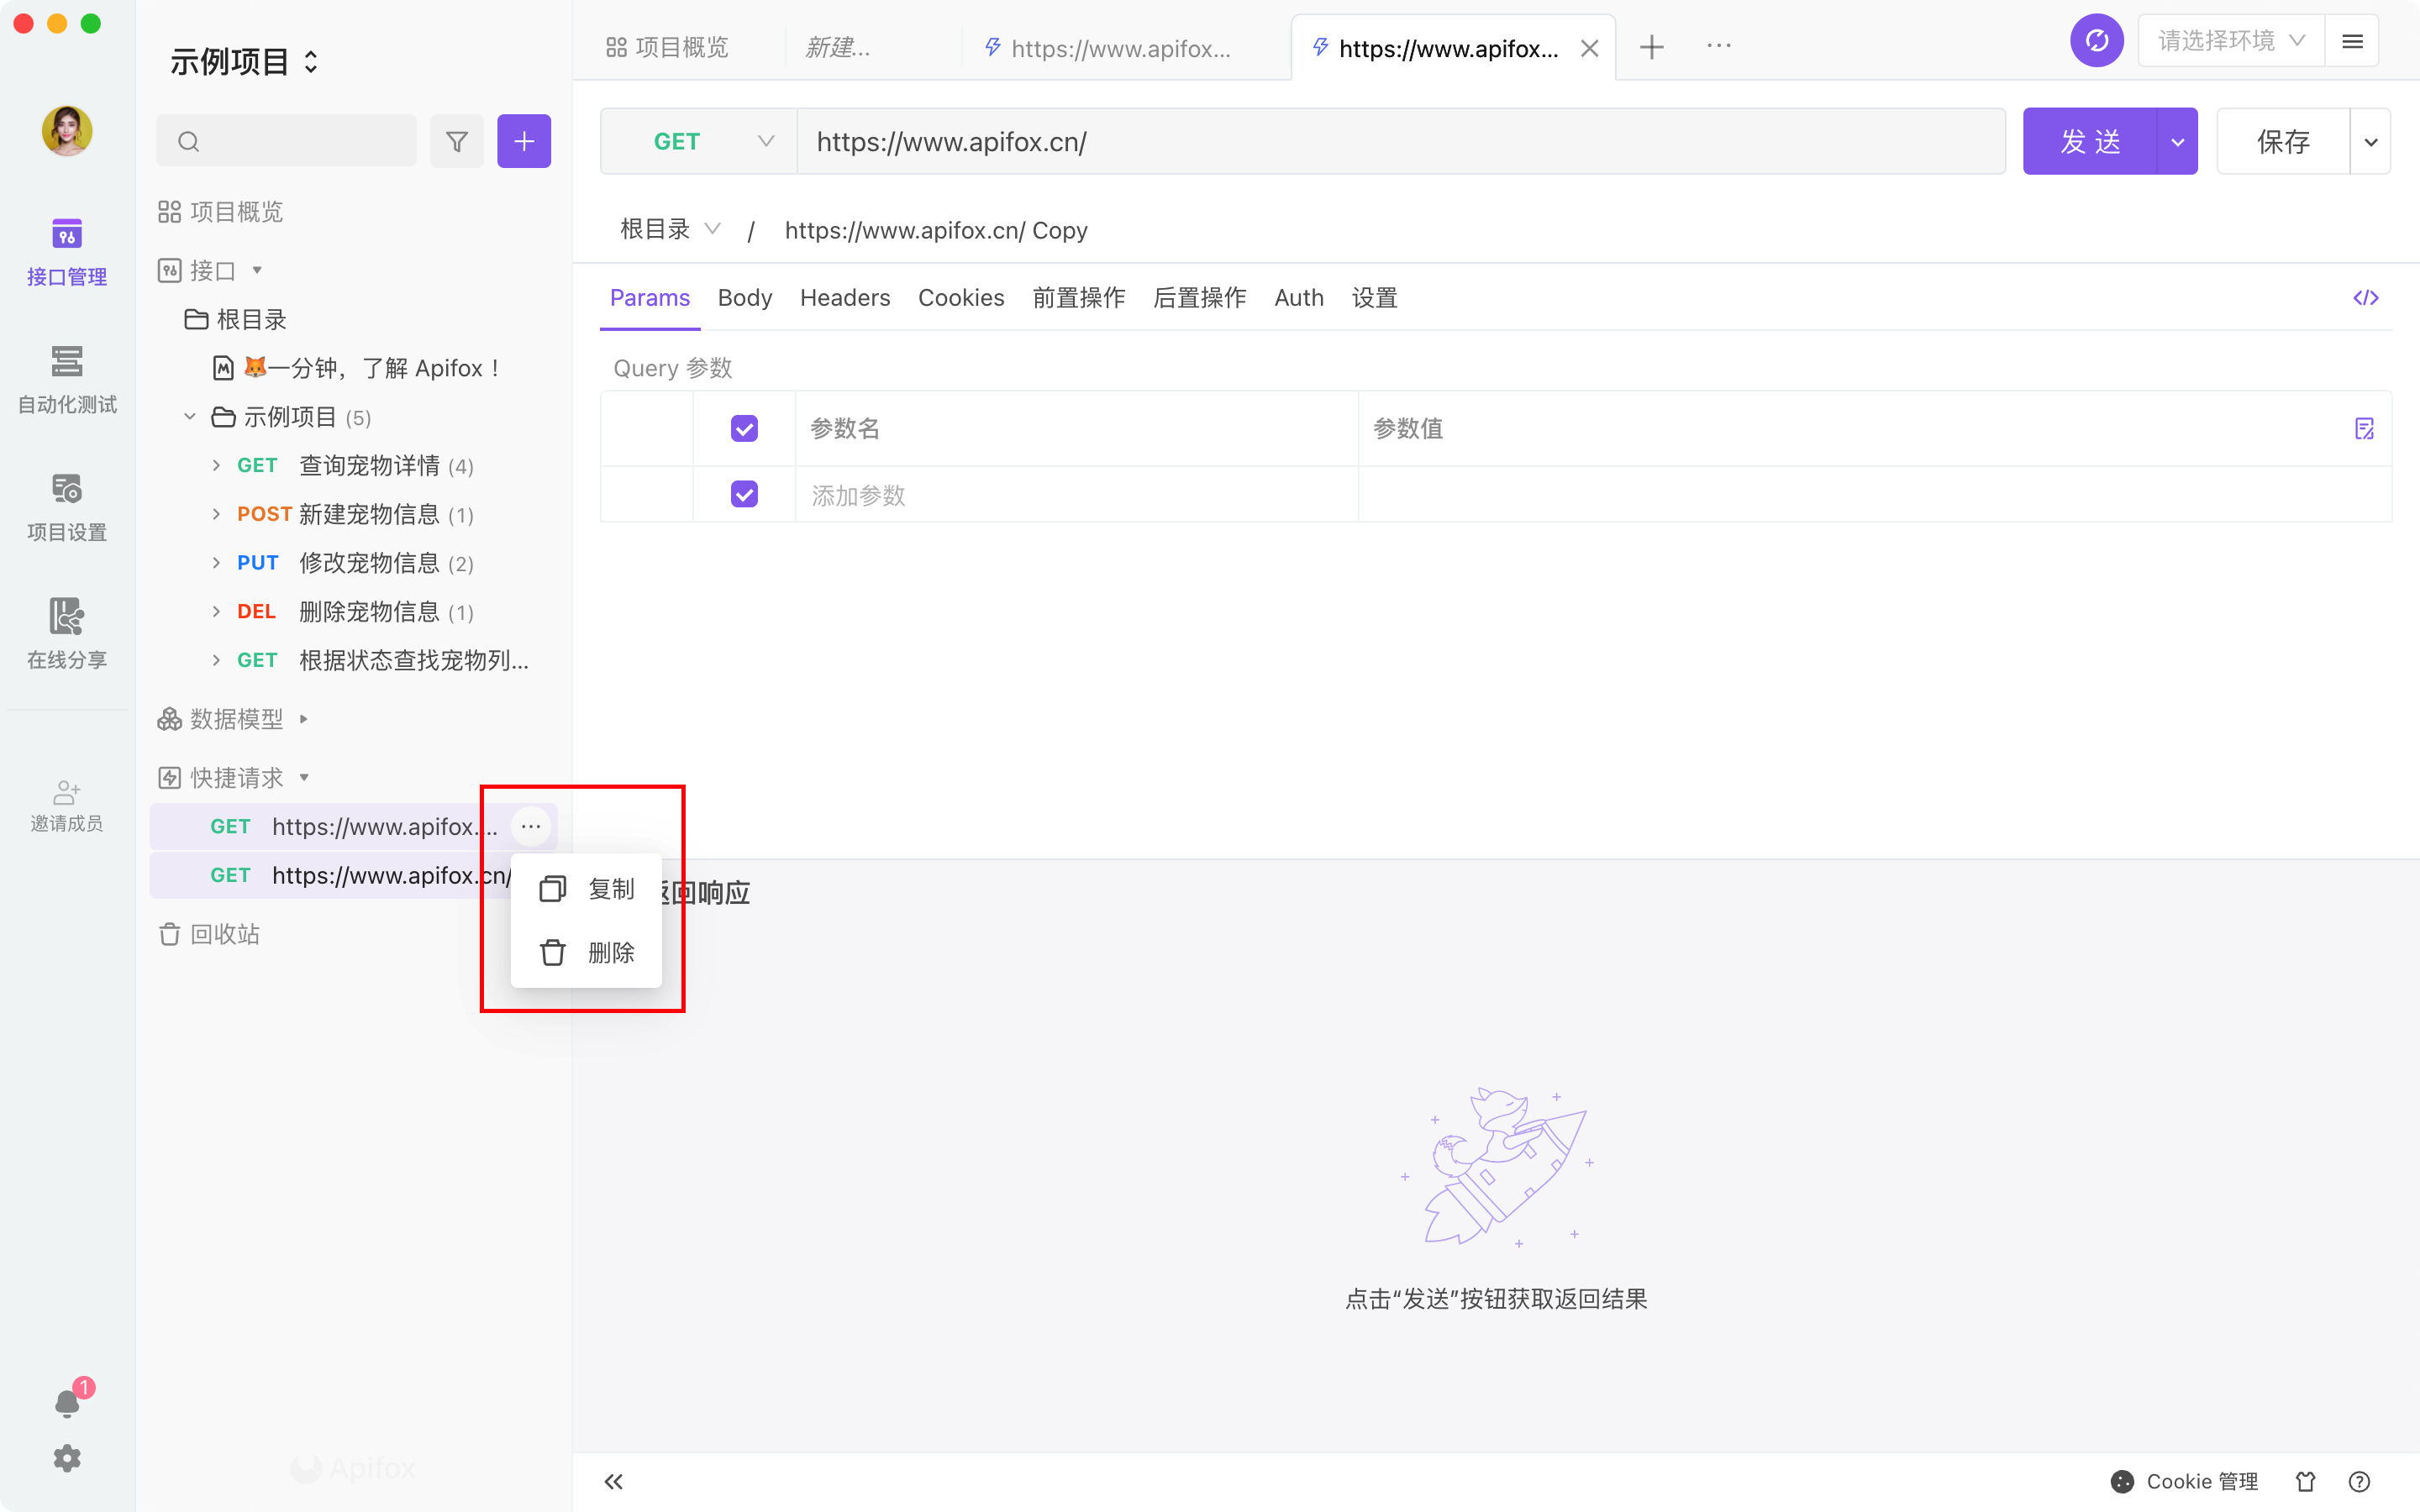Toggle the header checkbox beside 参数名
This screenshot has width=2420, height=1512.
pyautogui.click(x=744, y=429)
